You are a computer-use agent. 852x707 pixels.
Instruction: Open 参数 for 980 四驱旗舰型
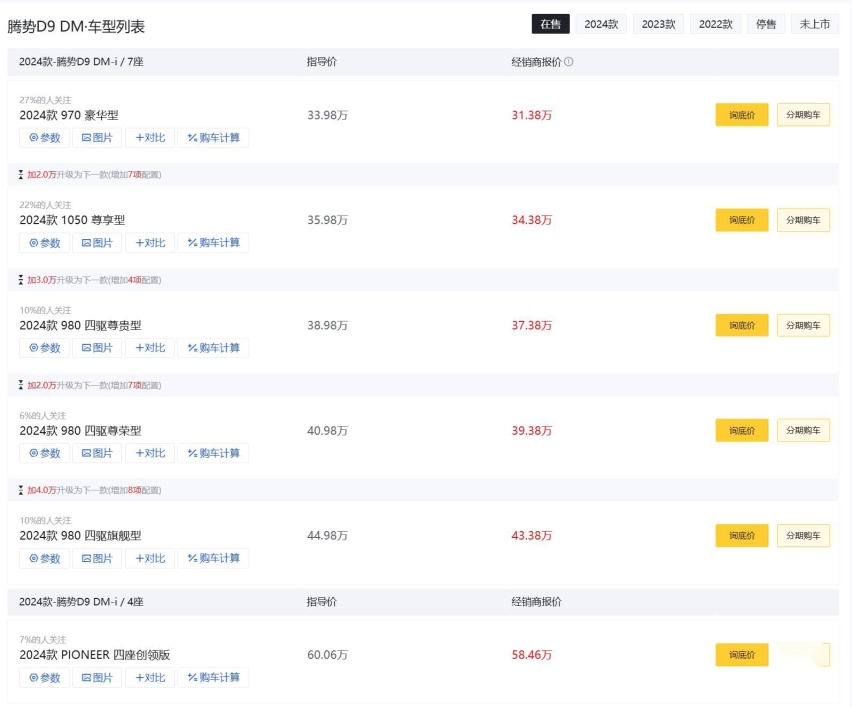pyautogui.click(x=45, y=558)
